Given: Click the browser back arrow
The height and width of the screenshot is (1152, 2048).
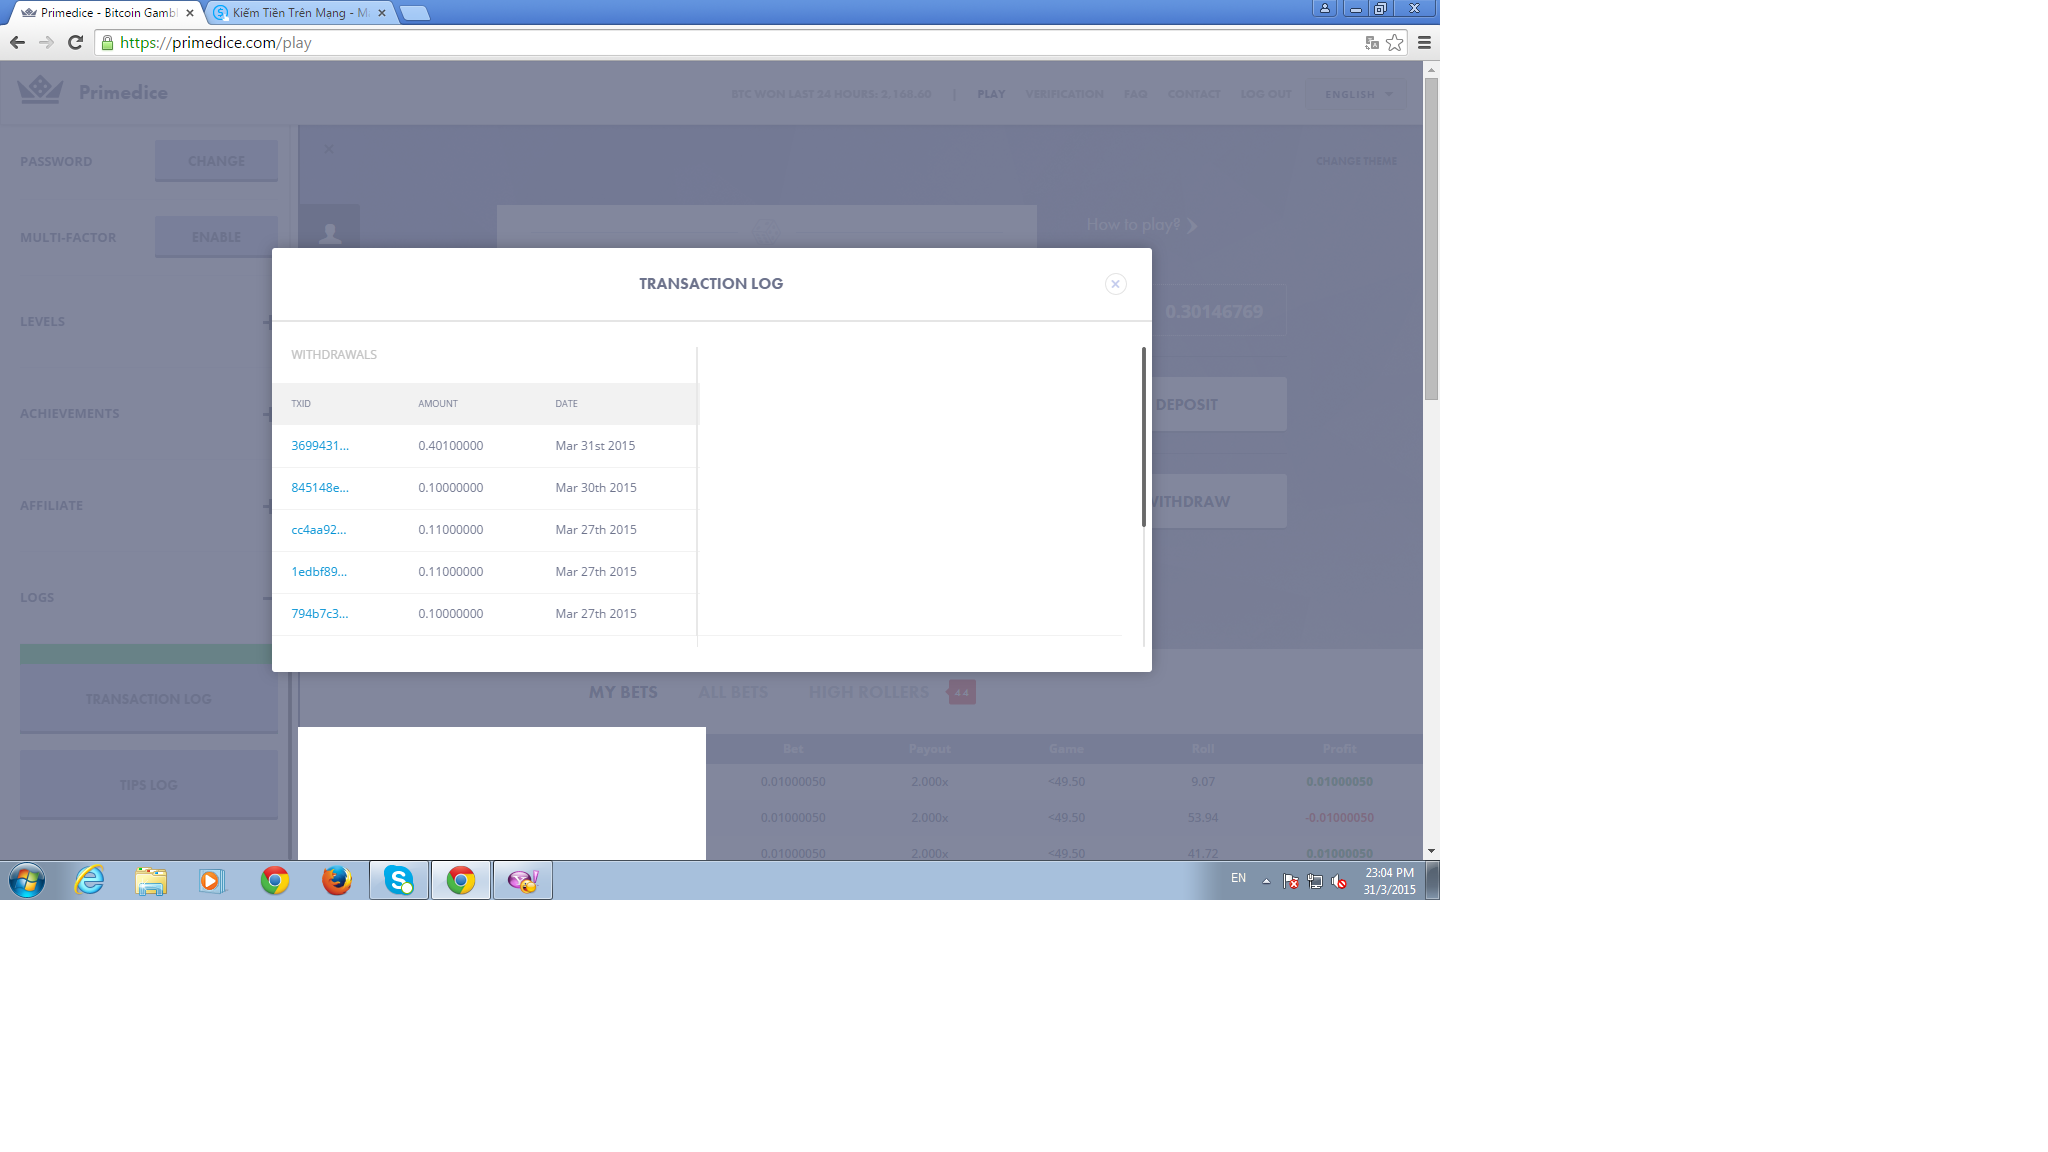Looking at the screenshot, I should (17, 42).
